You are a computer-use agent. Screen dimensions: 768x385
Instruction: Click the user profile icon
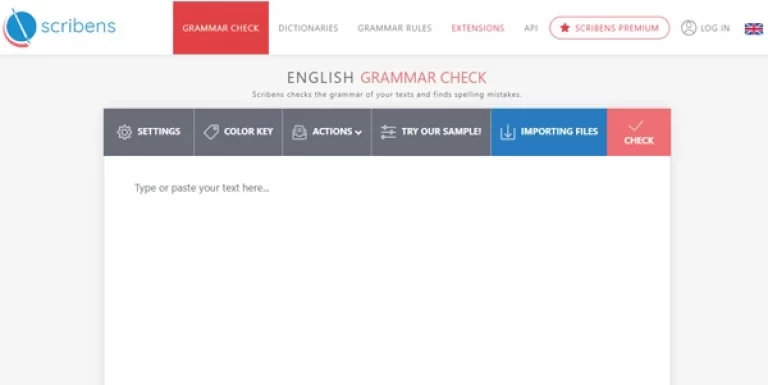pos(688,28)
